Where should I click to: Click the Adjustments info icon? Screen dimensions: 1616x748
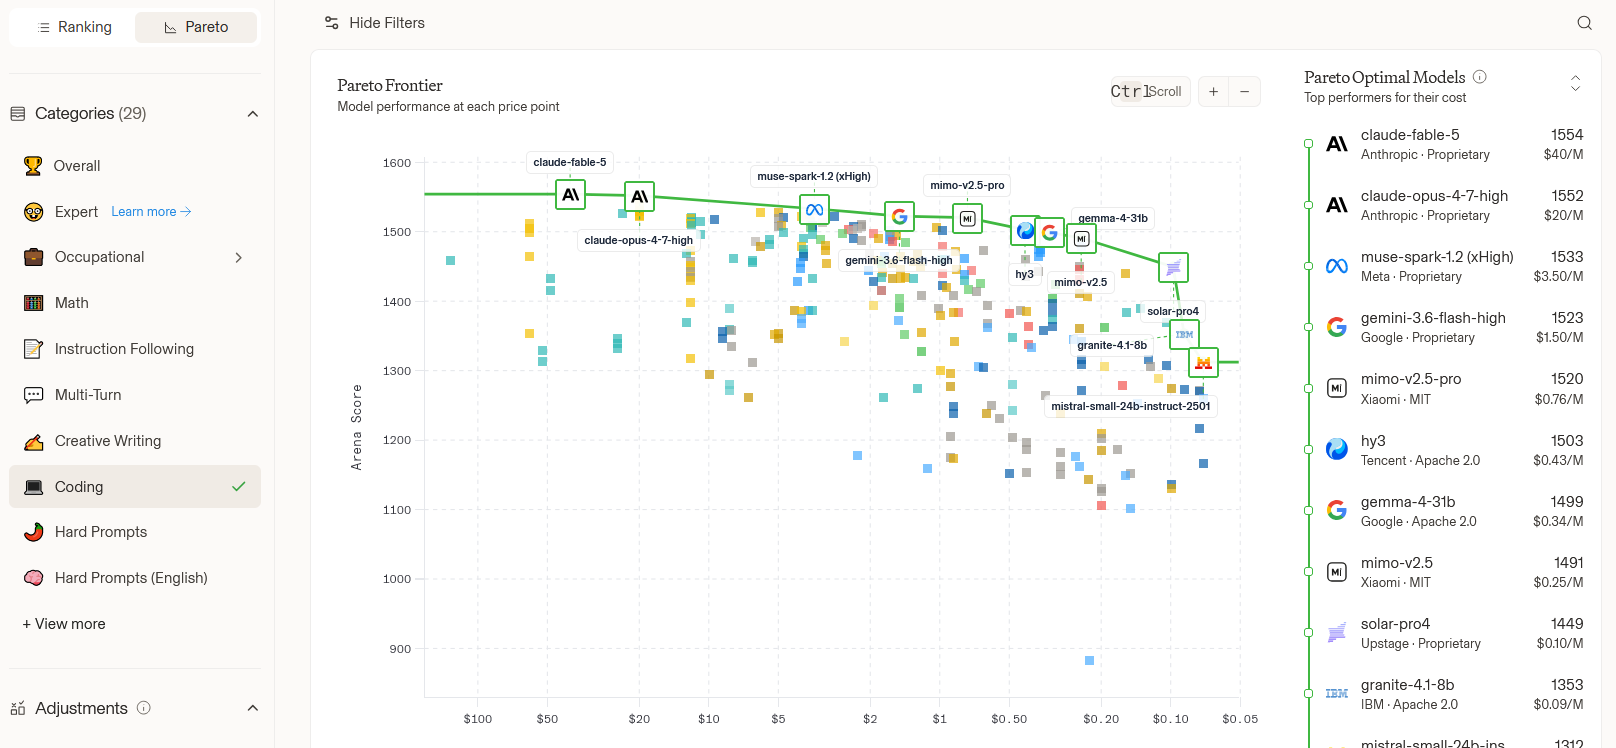(143, 708)
